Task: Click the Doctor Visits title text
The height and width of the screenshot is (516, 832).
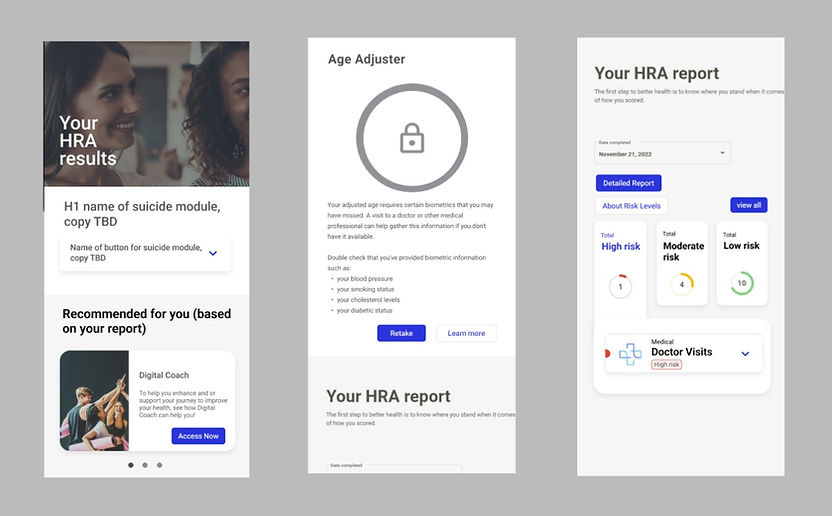Action: click(x=682, y=352)
